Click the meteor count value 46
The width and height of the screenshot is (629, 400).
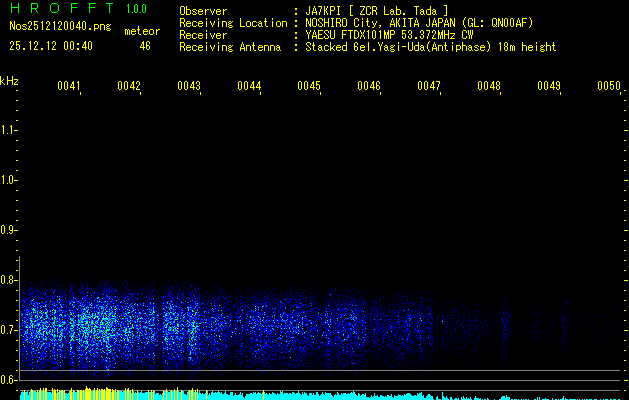coord(145,46)
